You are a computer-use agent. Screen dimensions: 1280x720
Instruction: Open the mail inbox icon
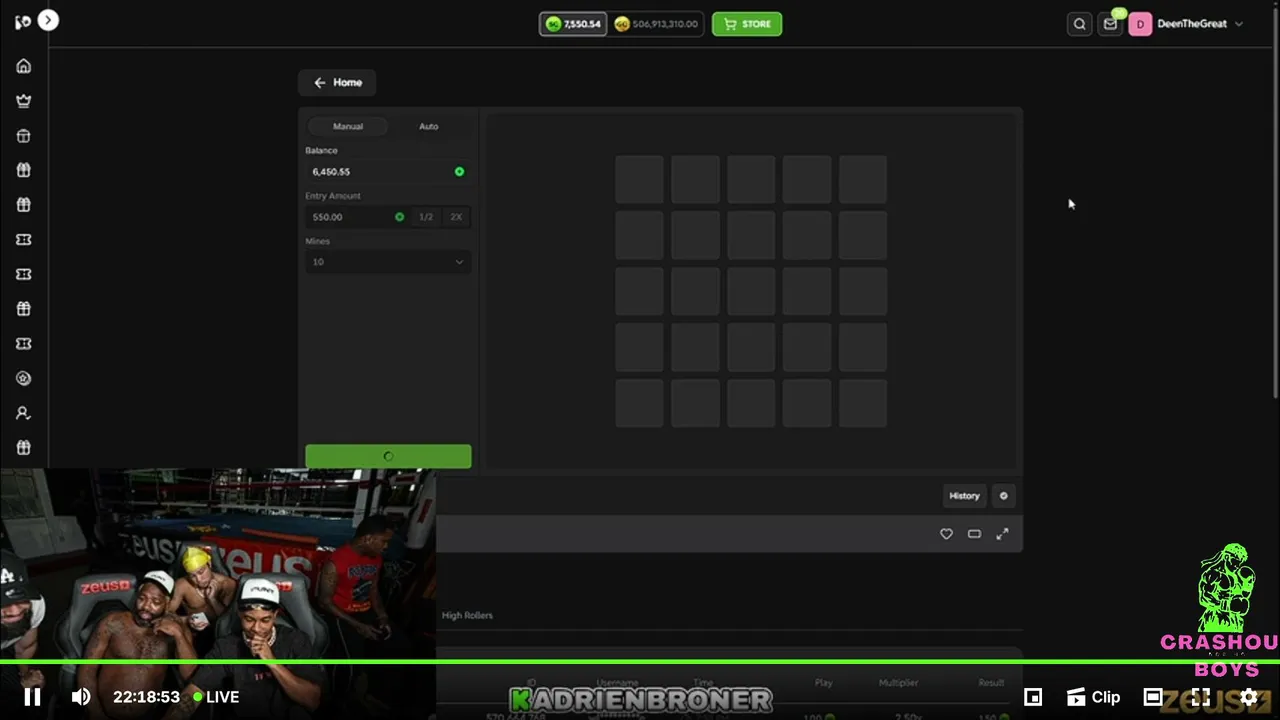click(1110, 24)
